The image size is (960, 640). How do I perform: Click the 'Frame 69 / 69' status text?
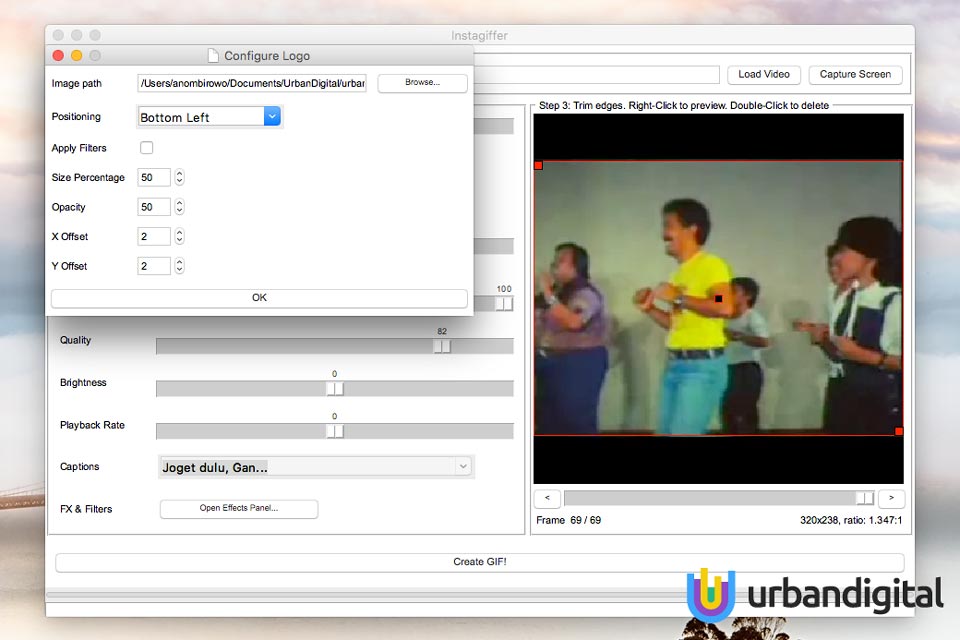[x=569, y=521]
